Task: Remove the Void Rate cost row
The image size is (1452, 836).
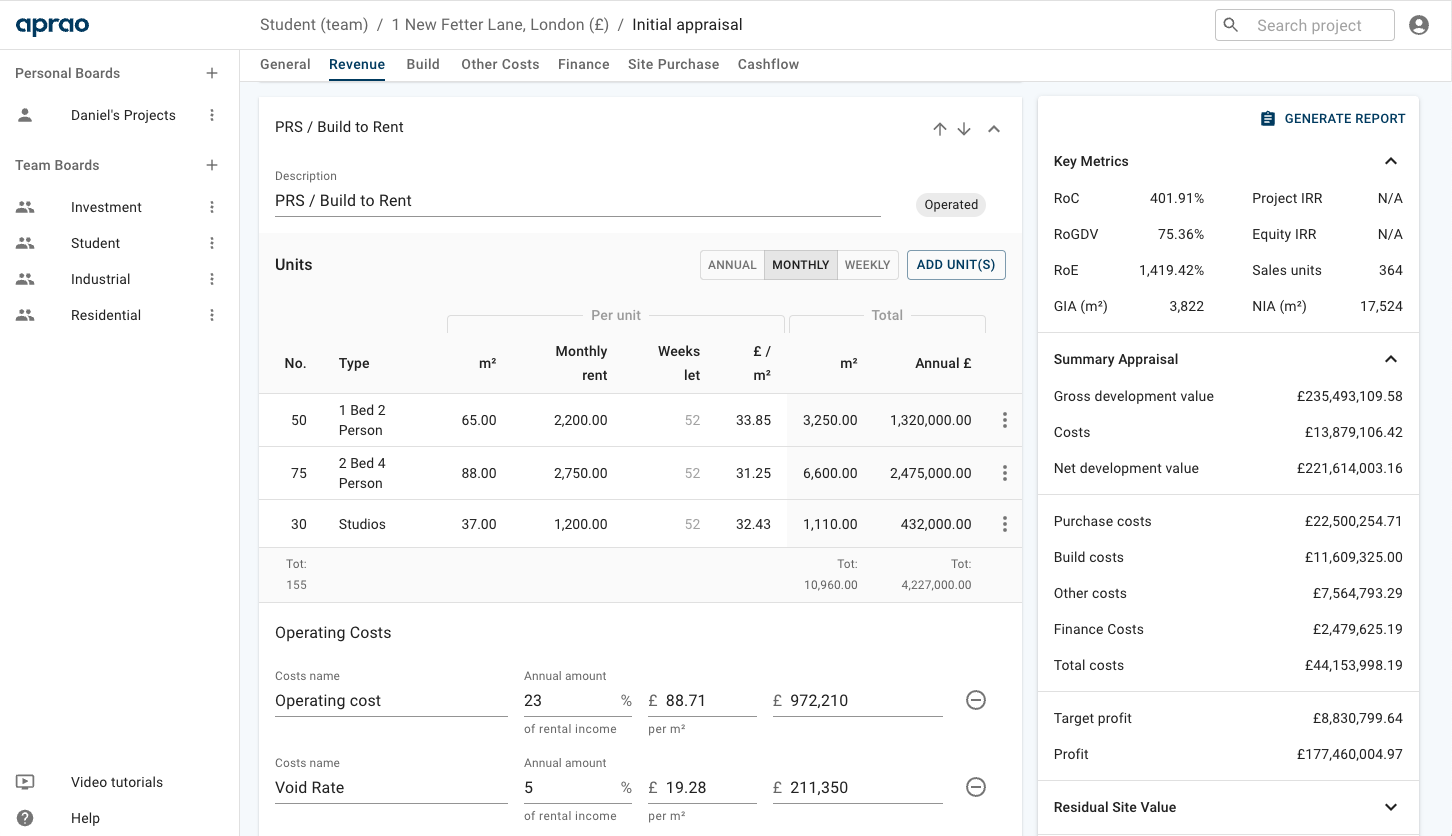Action: click(976, 787)
